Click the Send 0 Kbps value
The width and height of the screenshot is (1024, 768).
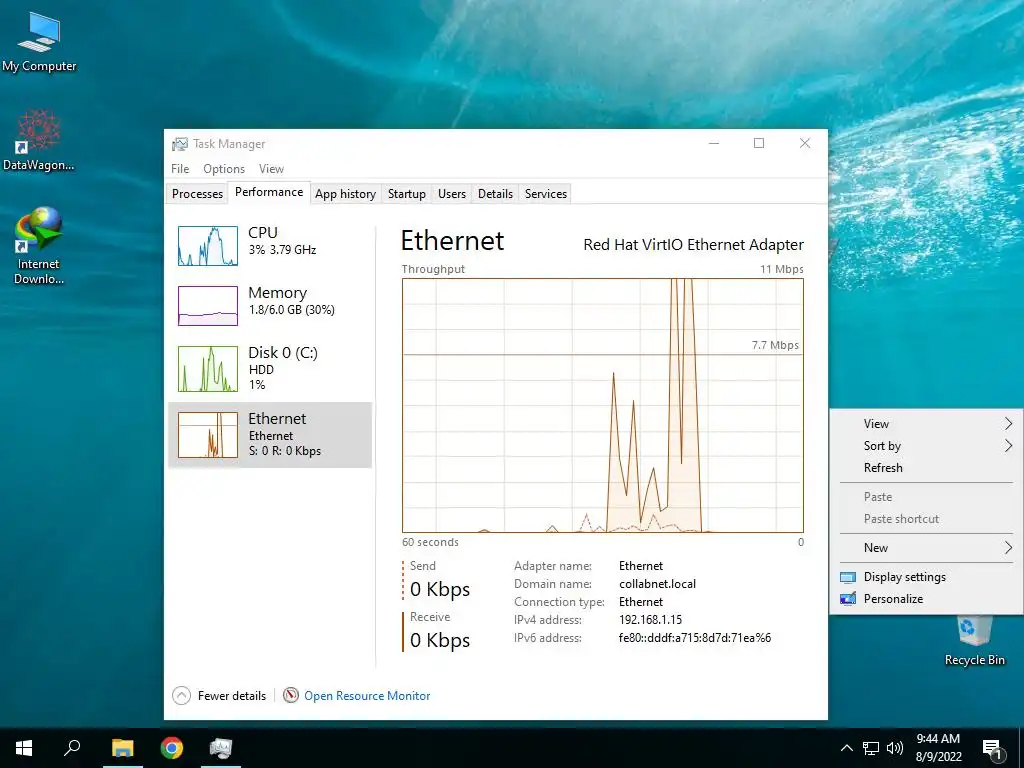click(440, 589)
